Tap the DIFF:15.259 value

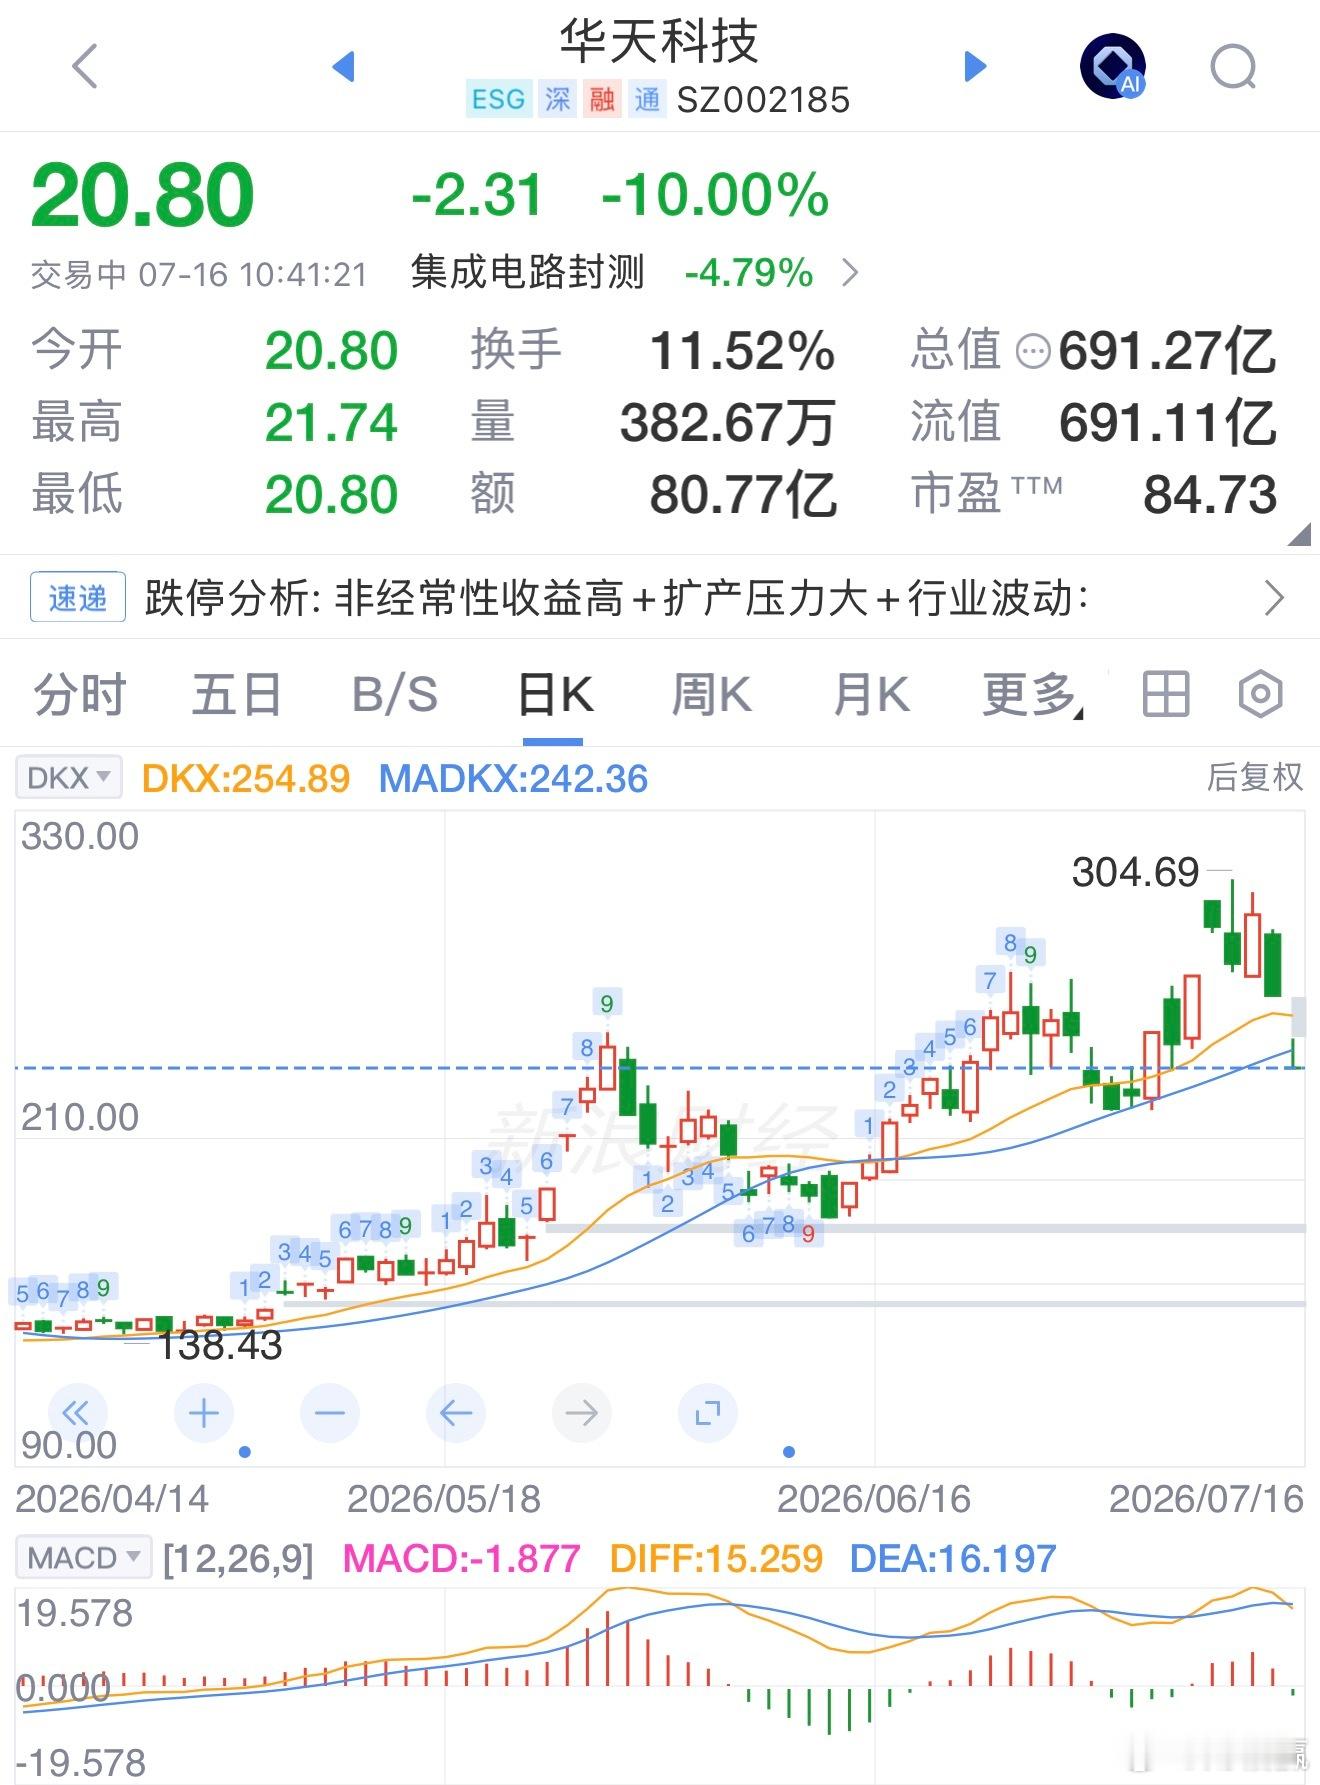[716, 1558]
